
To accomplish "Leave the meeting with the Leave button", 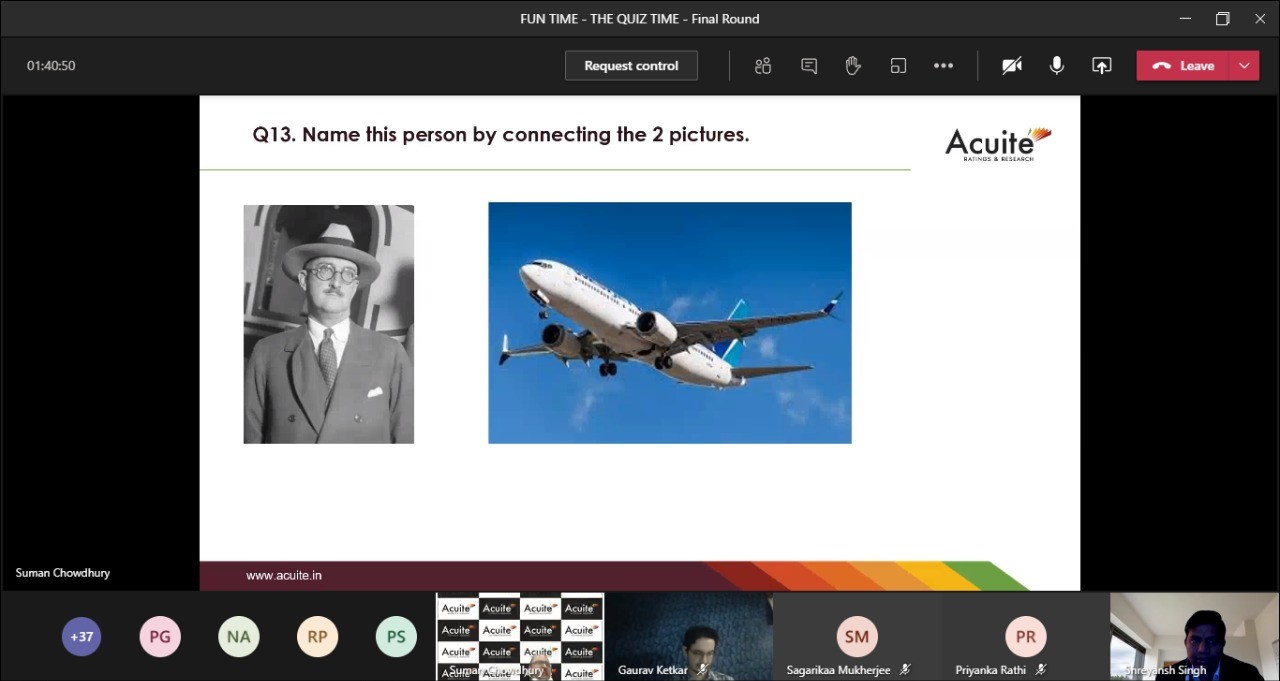I will click(x=1184, y=66).
